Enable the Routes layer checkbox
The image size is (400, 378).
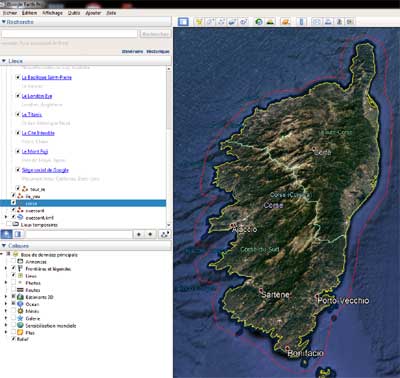[x=13, y=290]
